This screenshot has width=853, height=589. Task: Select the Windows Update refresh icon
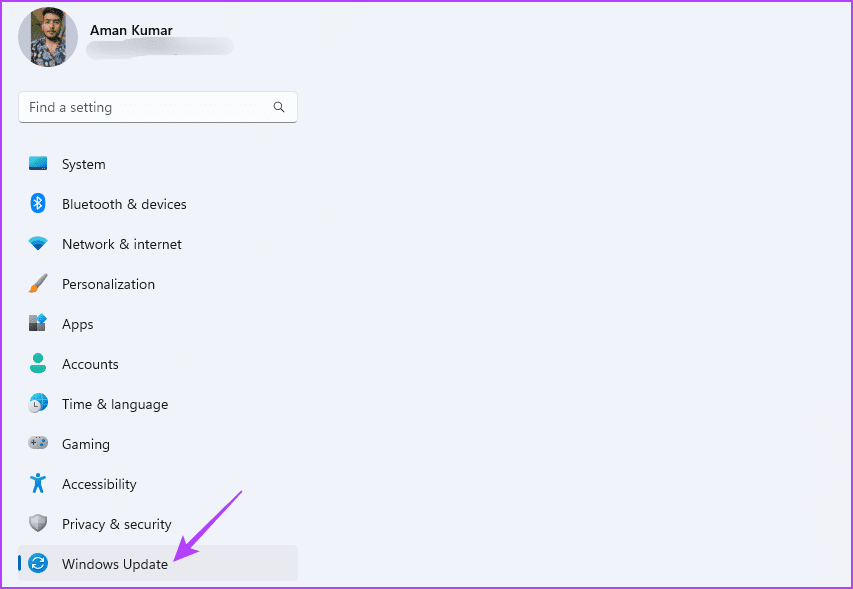(x=37, y=563)
